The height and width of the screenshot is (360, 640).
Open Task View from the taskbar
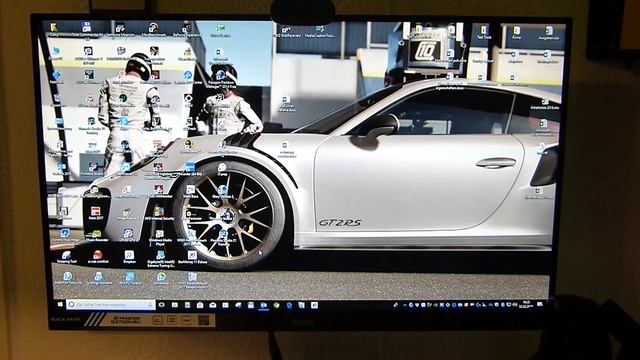(162, 305)
